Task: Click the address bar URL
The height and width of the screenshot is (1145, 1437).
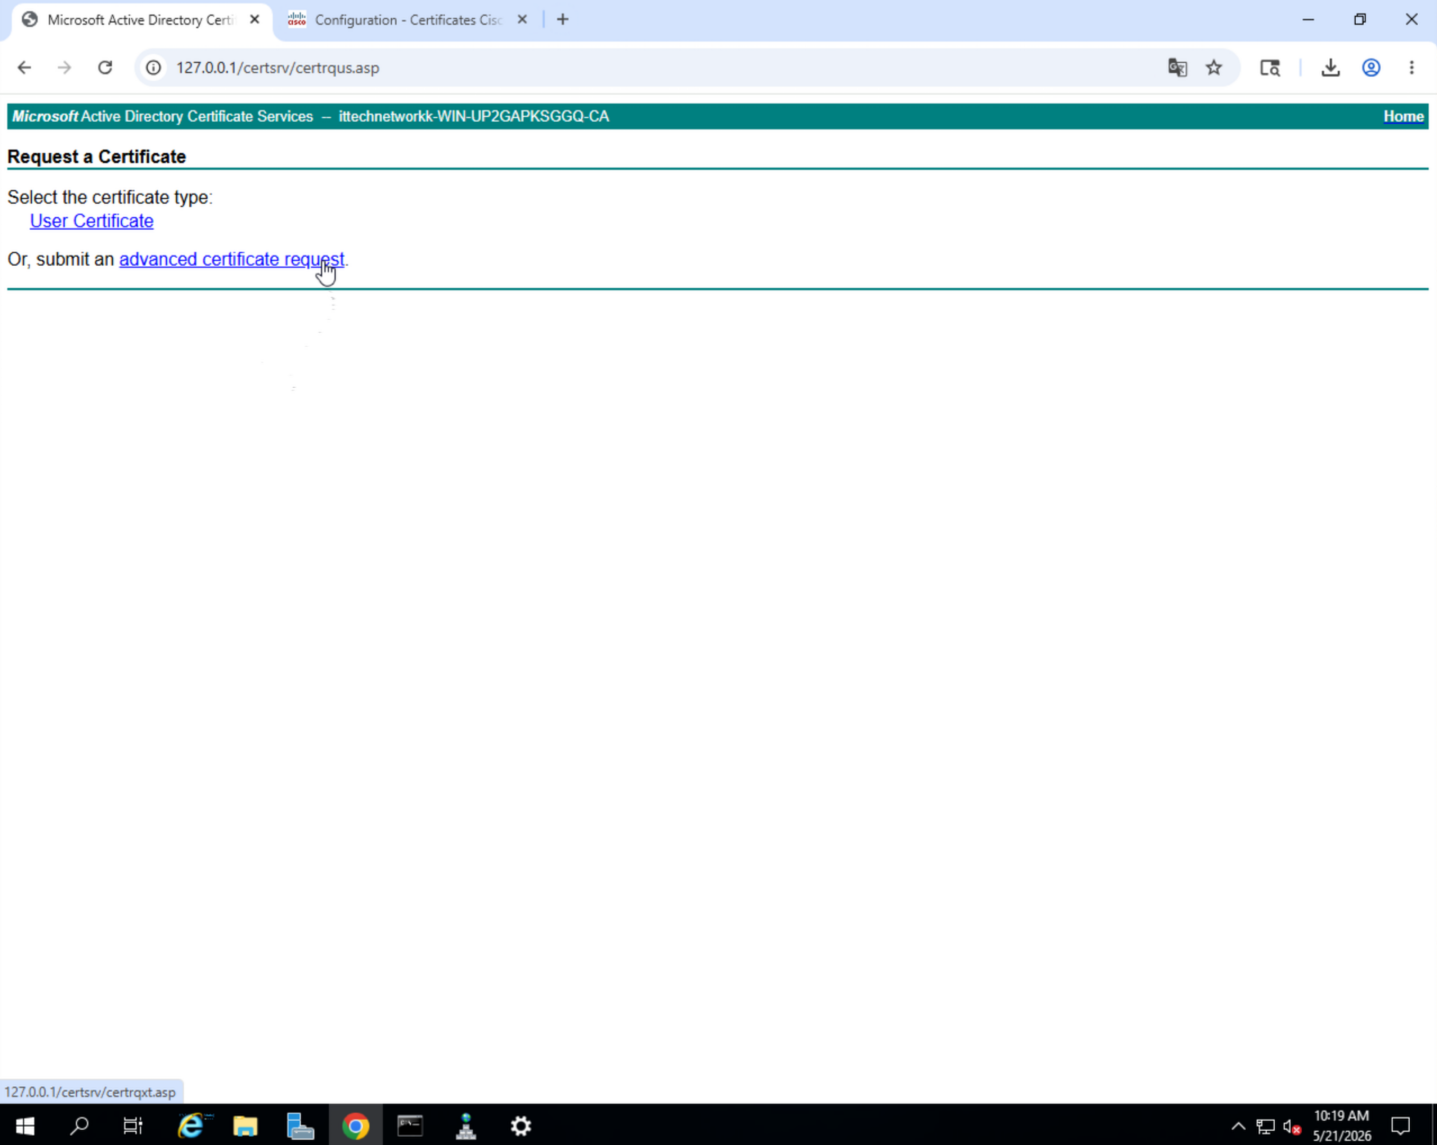Action: 278,68
